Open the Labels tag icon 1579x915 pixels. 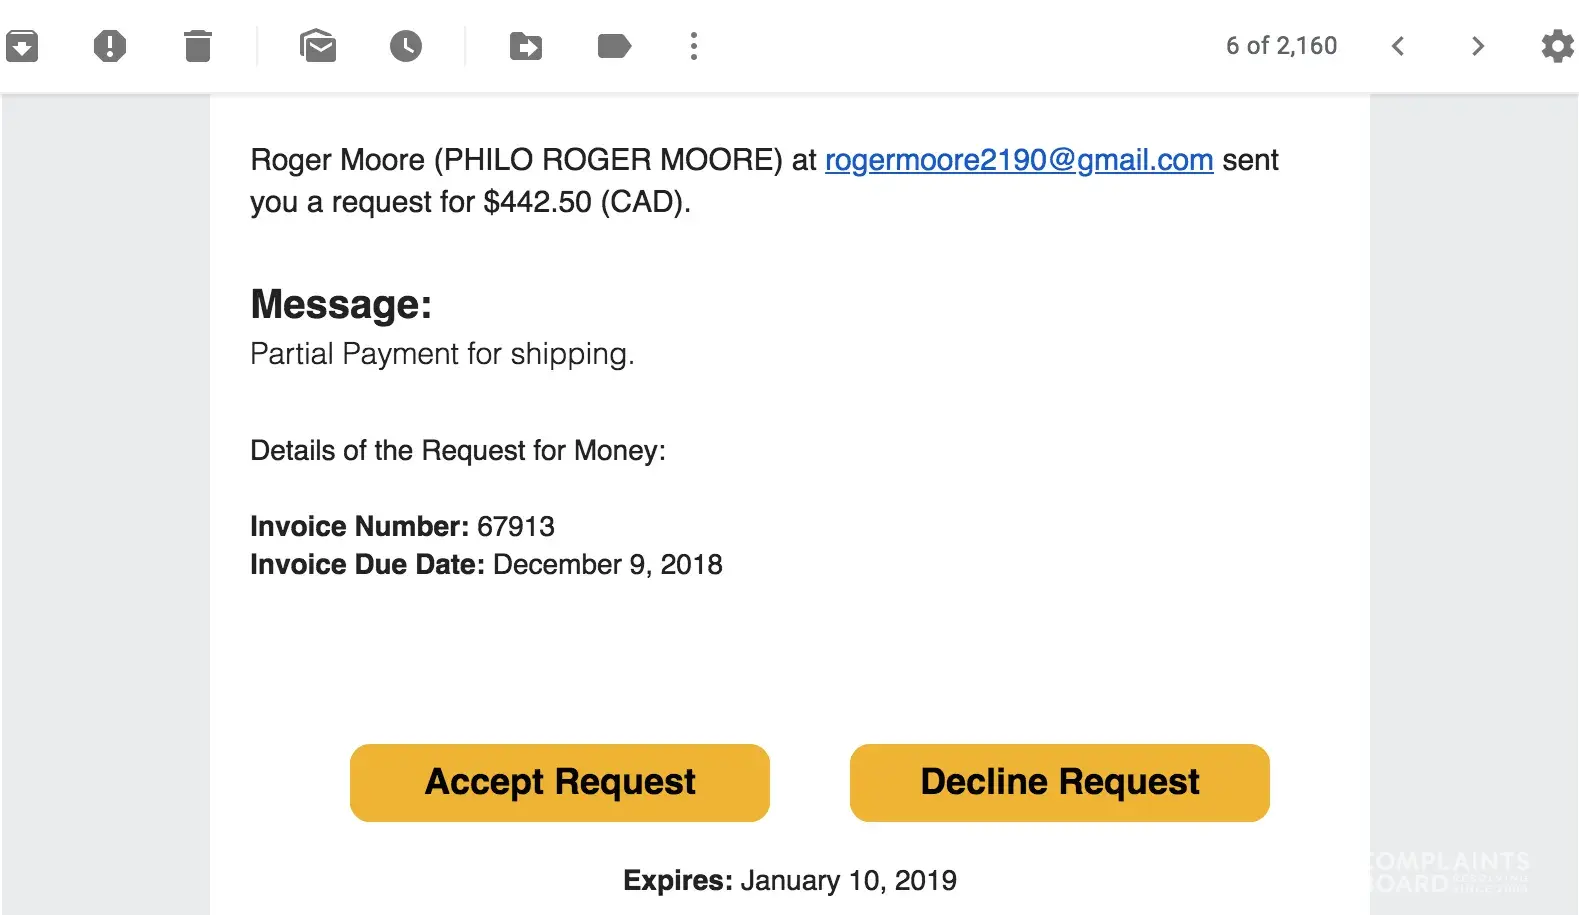click(x=614, y=46)
